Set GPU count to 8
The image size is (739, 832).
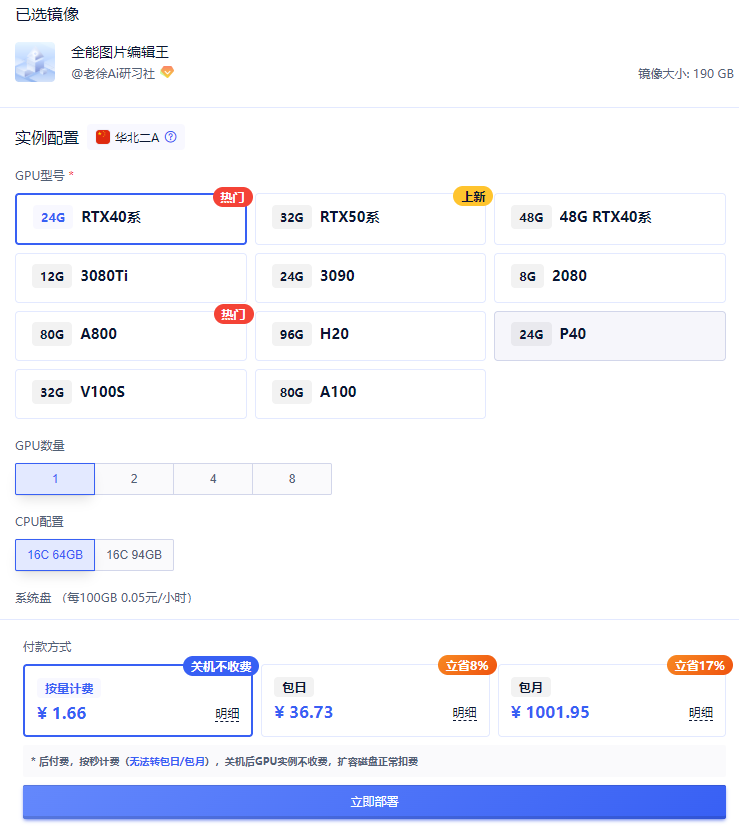(x=292, y=479)
